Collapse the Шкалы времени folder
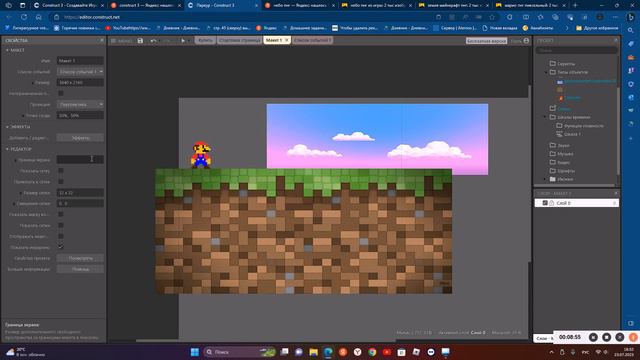 [x=546, y=117]
